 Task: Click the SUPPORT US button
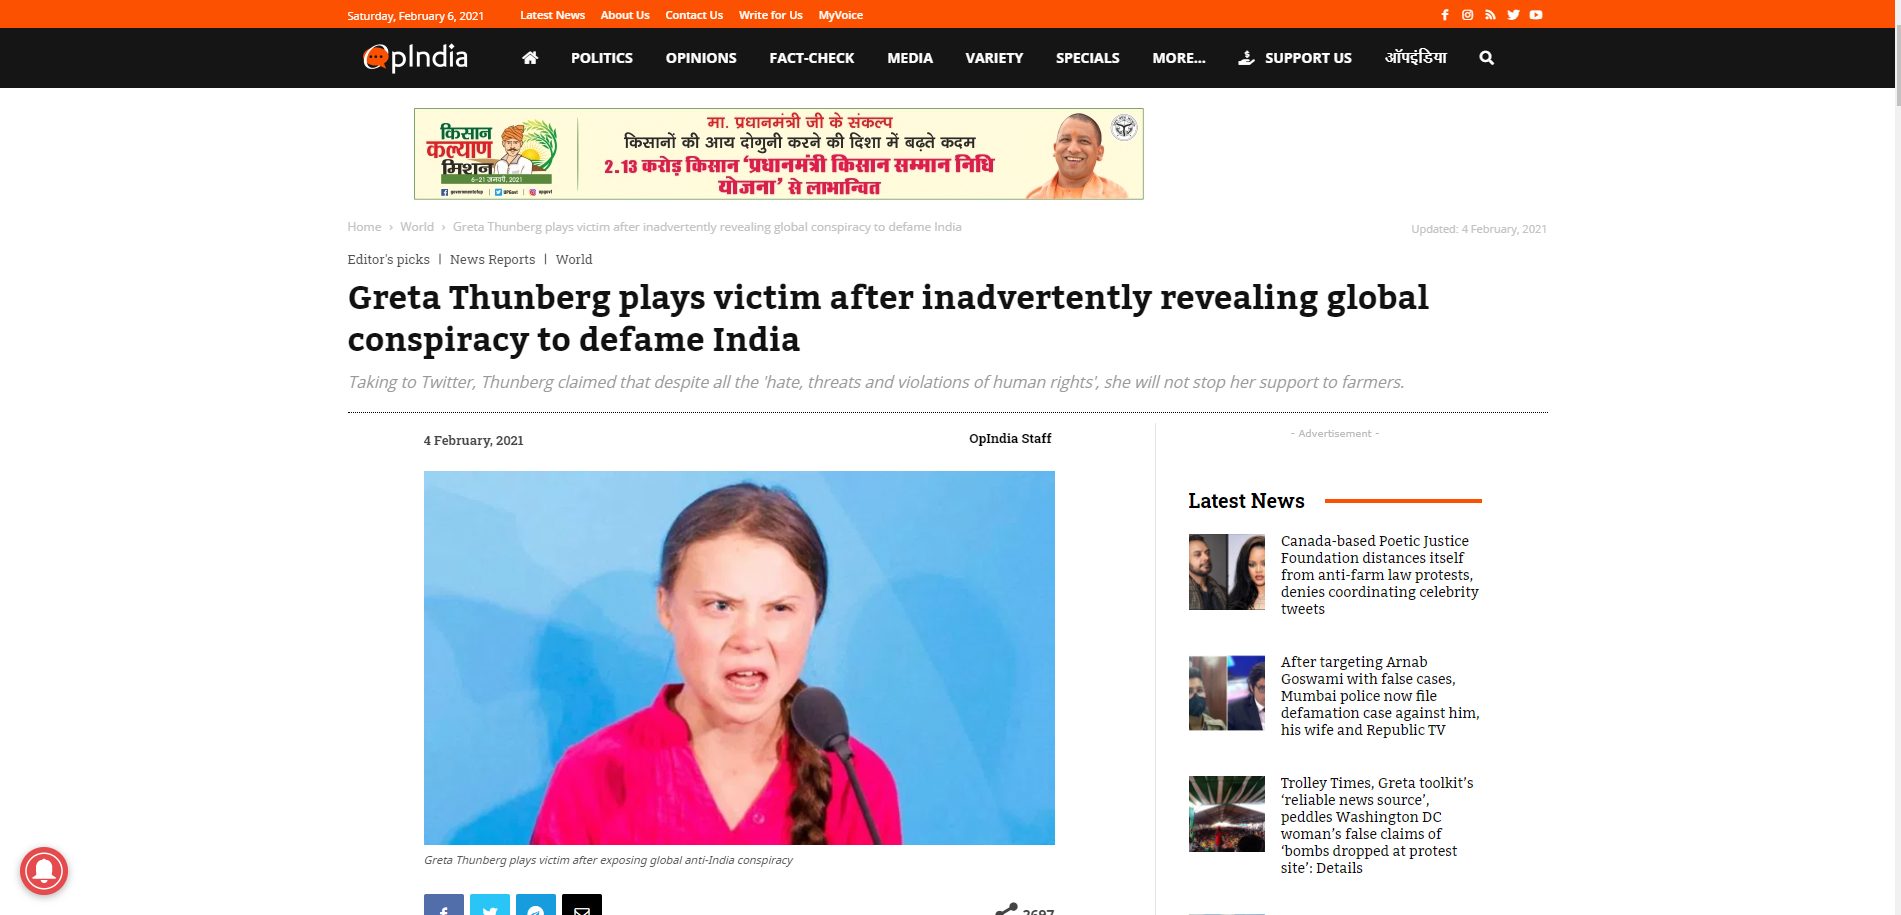[1295, 58]
